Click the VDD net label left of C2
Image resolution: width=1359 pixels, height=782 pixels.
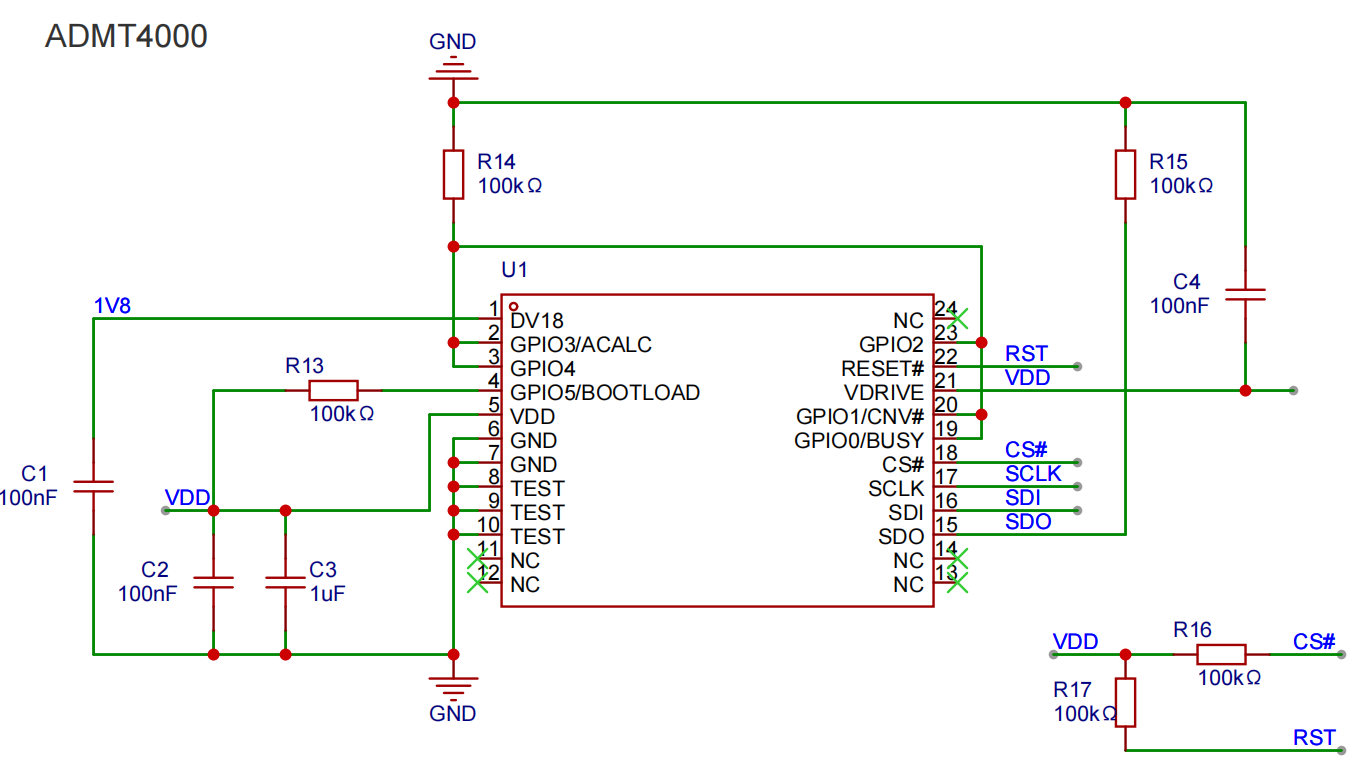pos(188,497)
